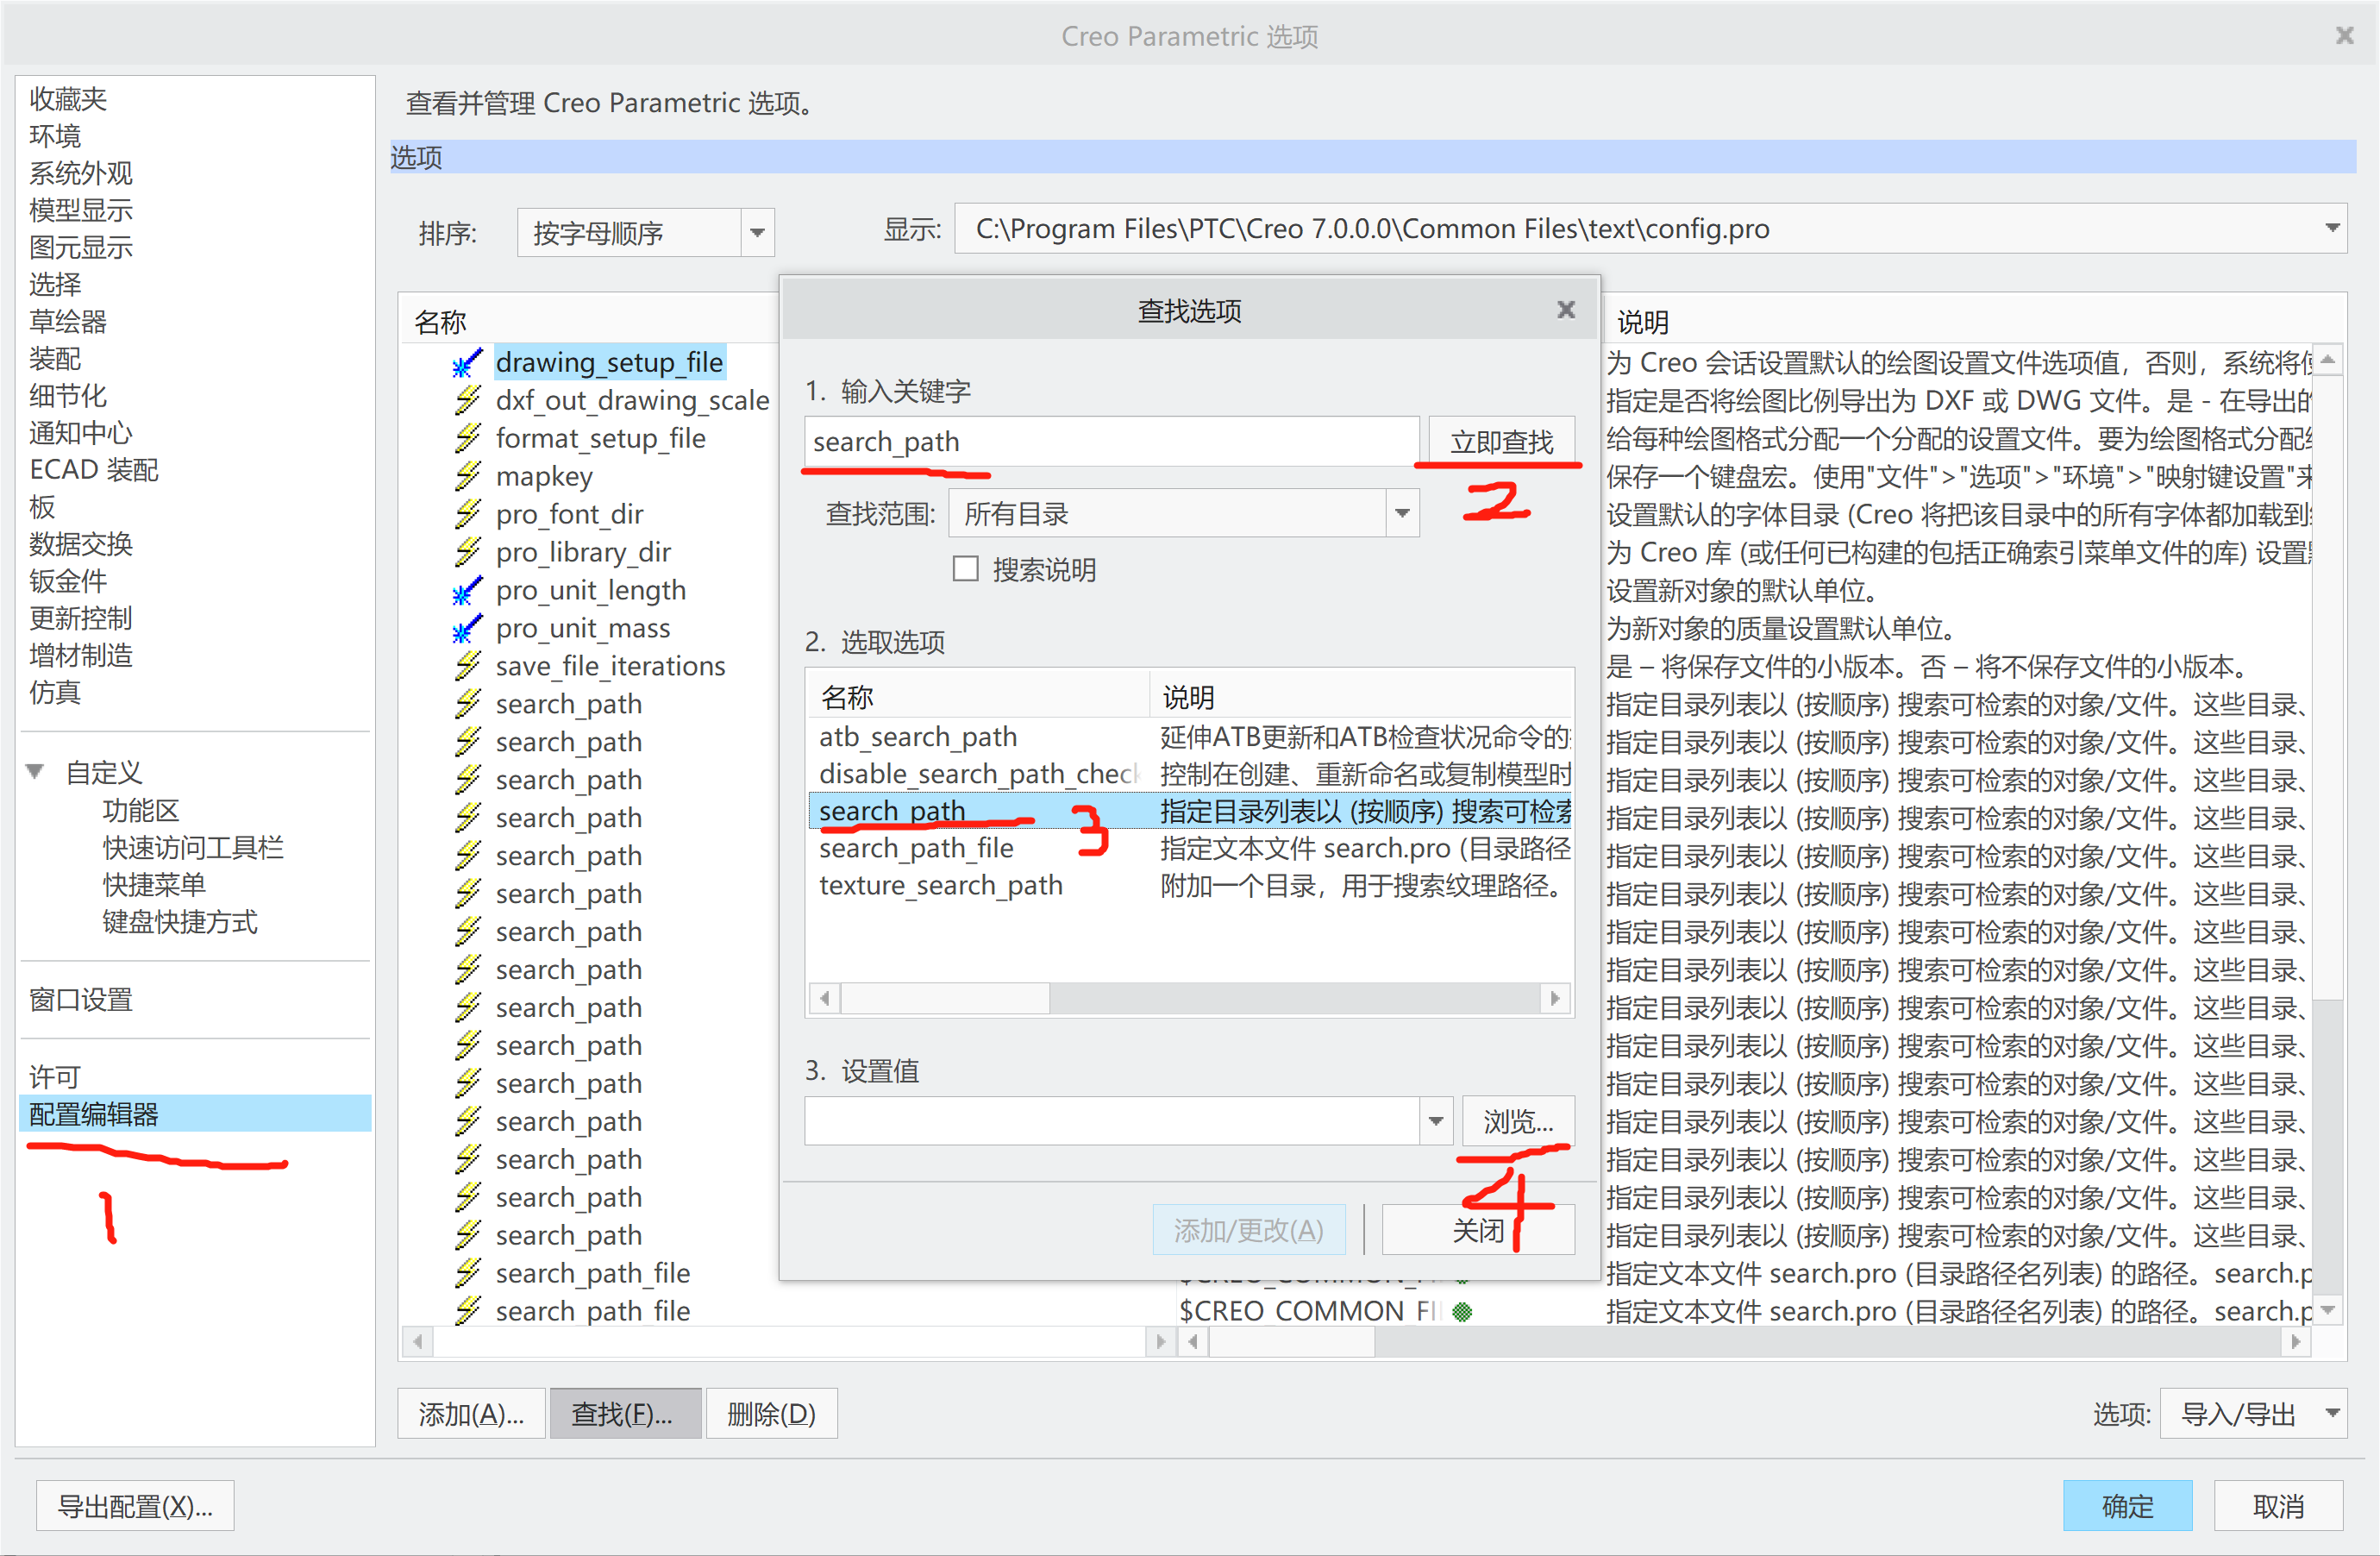Image resolution: width=2380 pixels, height=1556 pixels.
Task: Select the mapkey option row
Action: click(544, 477)
